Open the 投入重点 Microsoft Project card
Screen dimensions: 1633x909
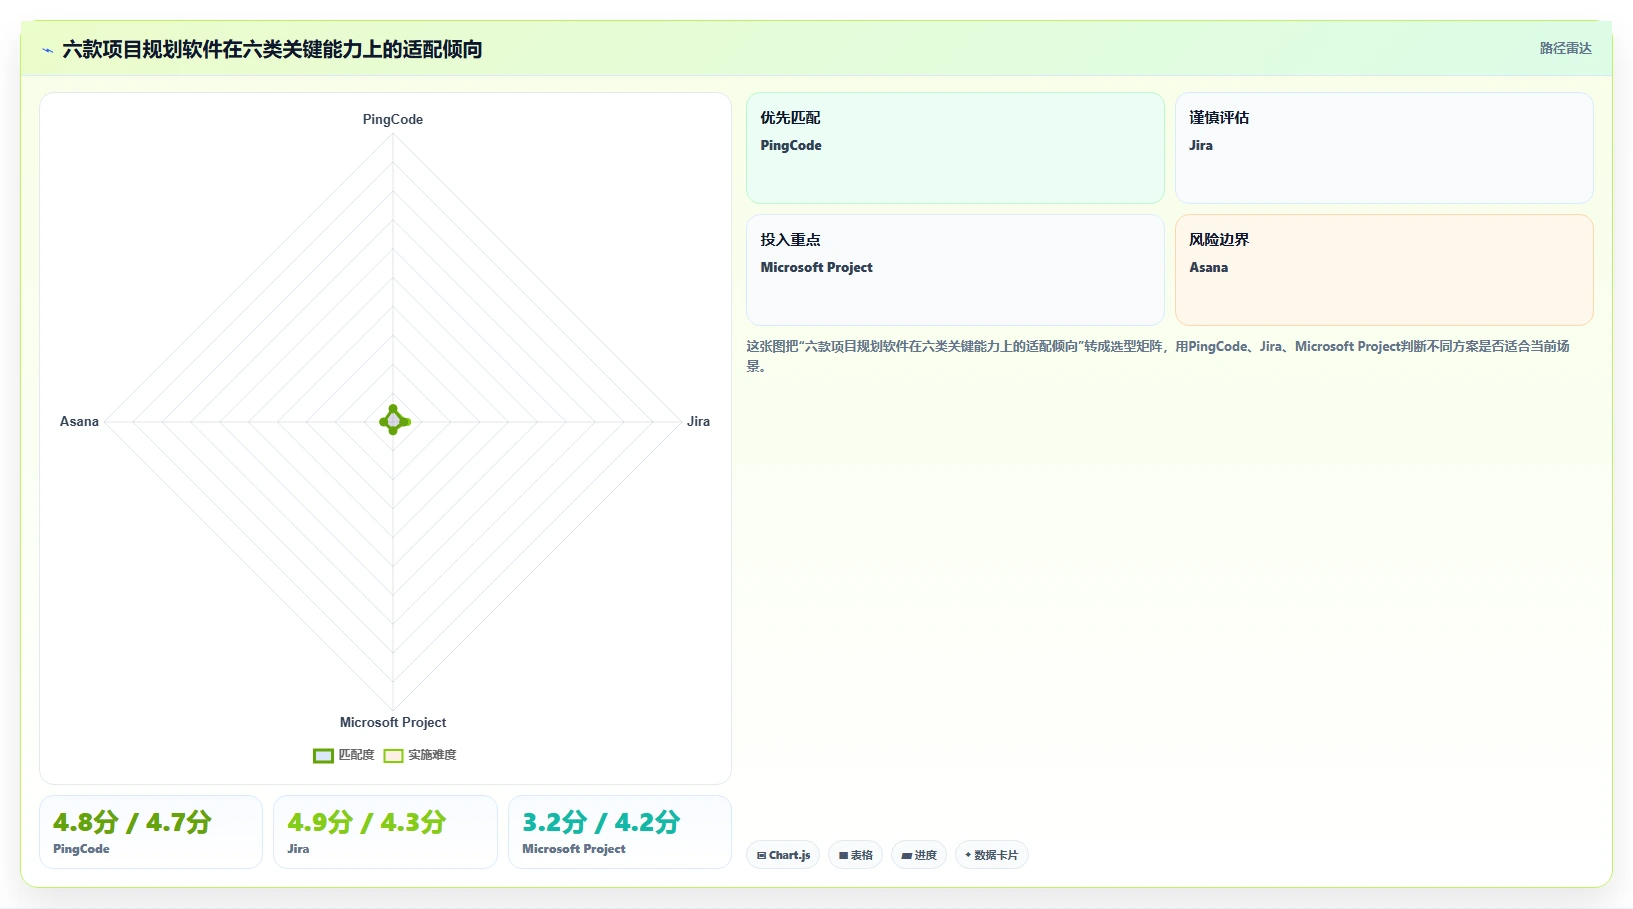tap(955, 270)
